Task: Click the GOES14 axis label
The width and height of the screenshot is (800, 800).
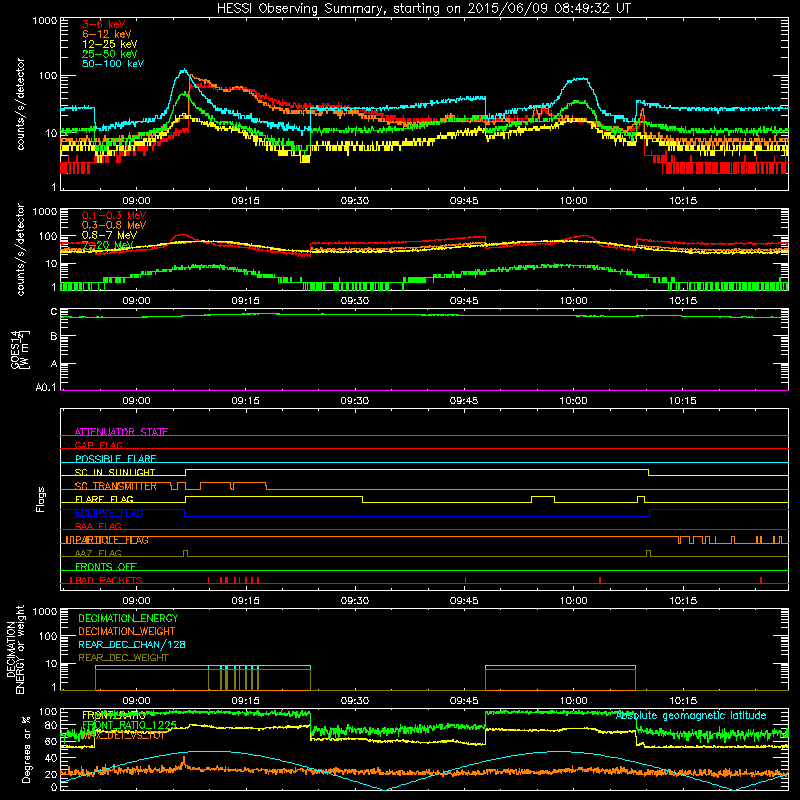Action: pyautogui.click(x=16, y=349)
